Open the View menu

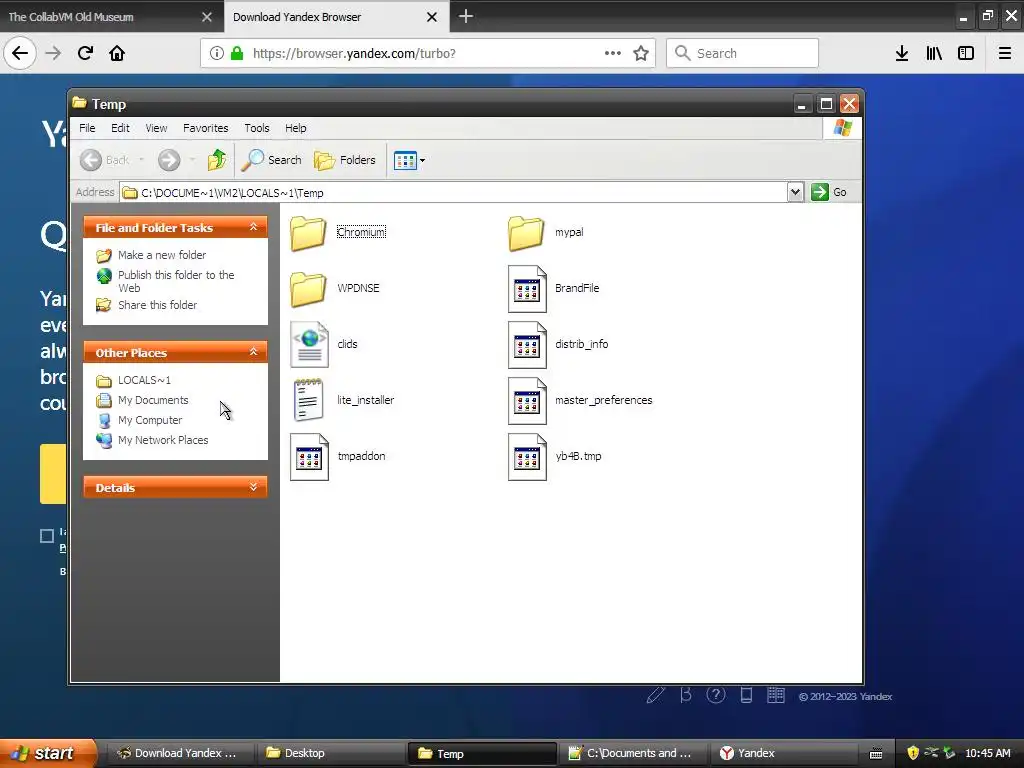tap(156, 128)
